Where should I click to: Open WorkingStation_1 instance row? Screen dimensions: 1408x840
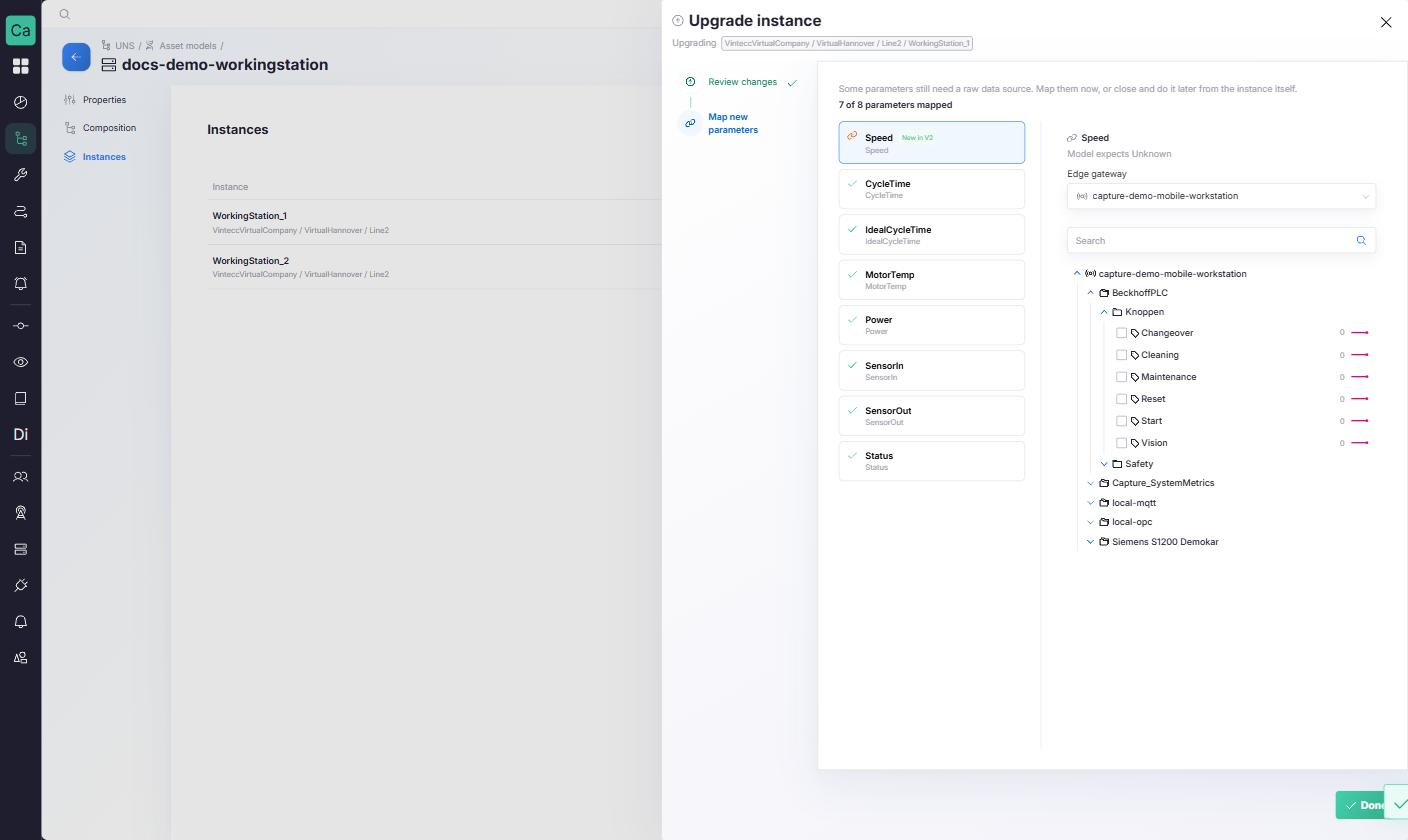point(435,222)
